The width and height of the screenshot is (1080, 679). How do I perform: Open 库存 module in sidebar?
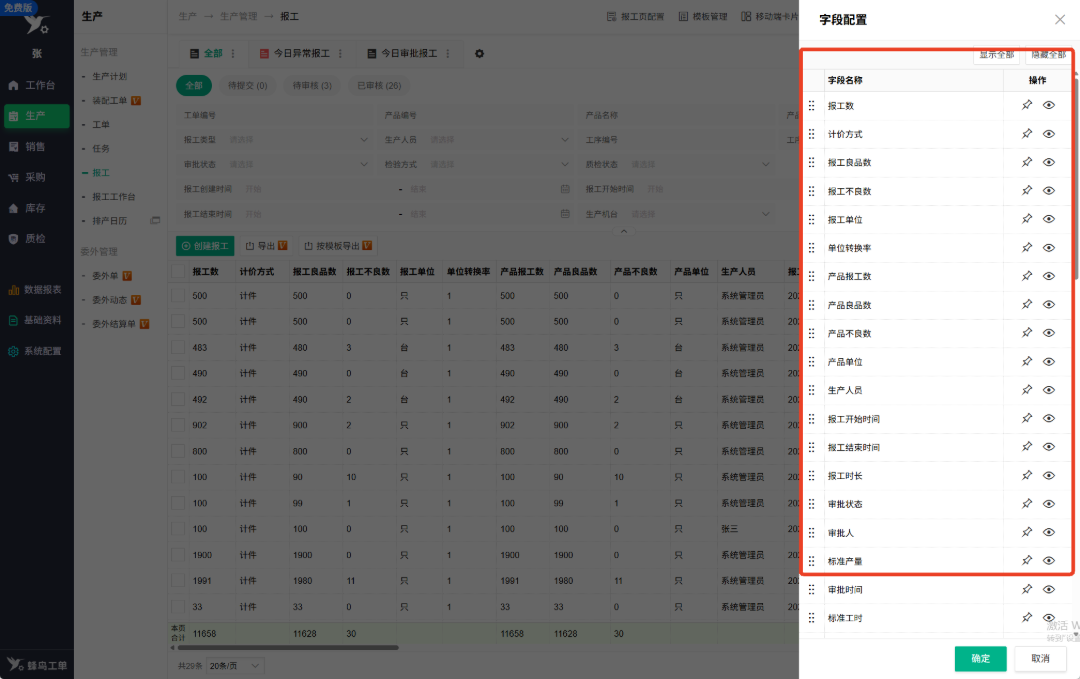(x=37, y=208)
